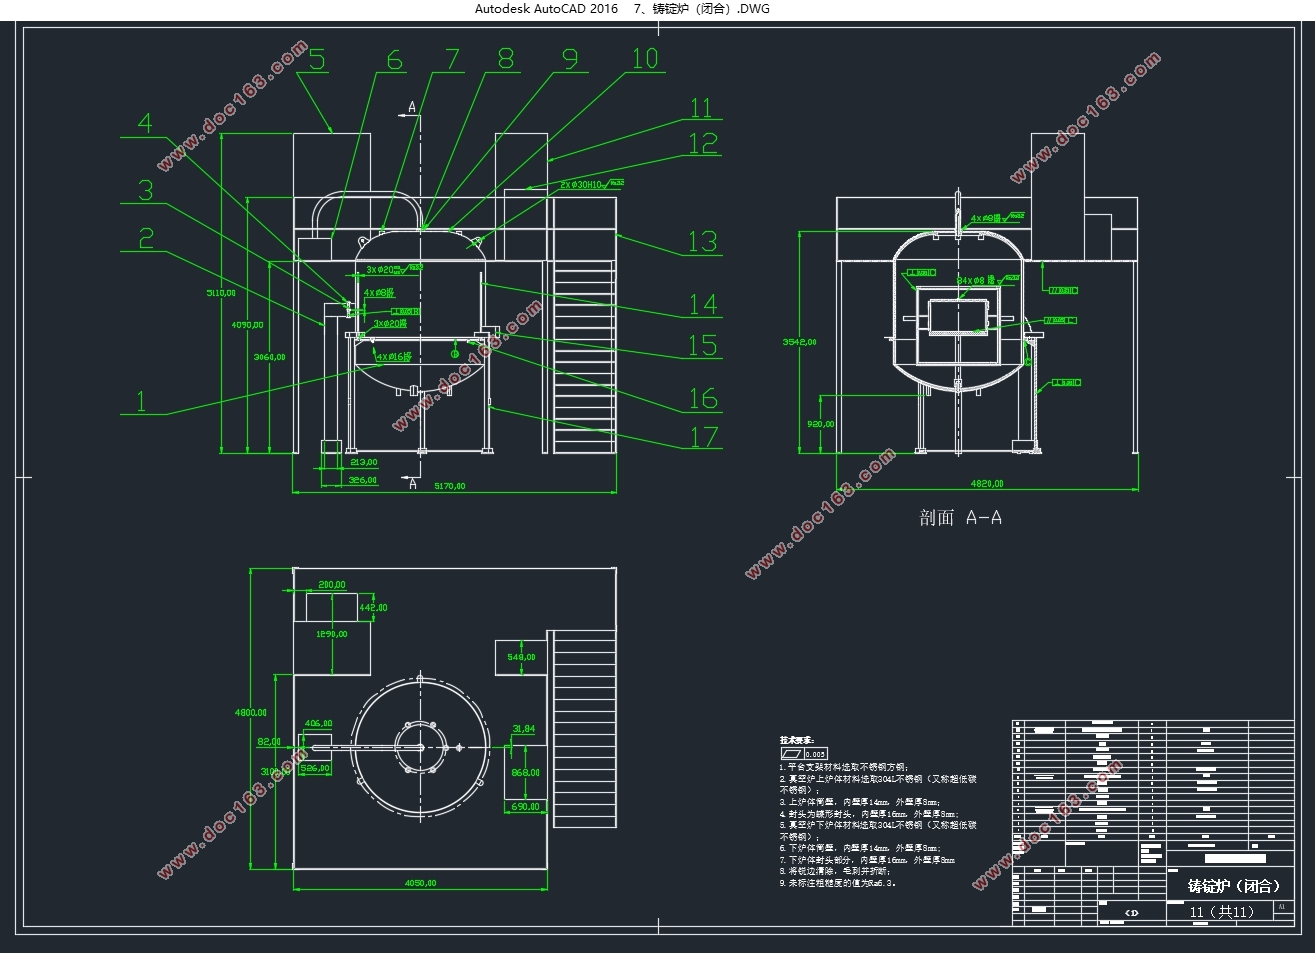Select part balloon number 5
Screen dimensions: 1315x953
[317, 59]
